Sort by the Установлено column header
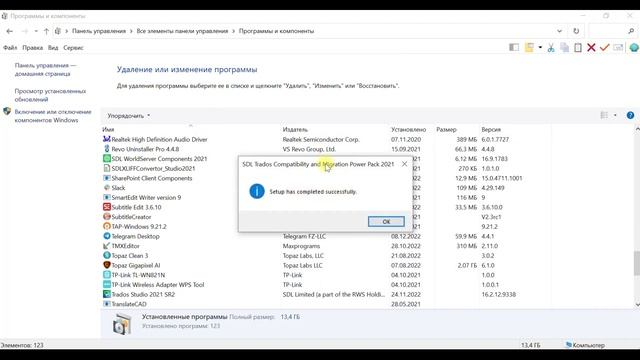Screen dimensions: 640x360 408,129
